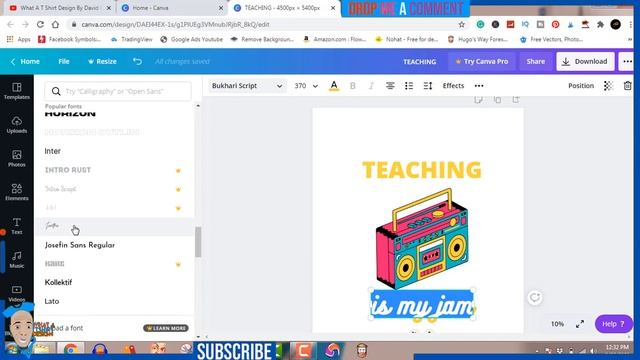Open the Effects panel

coord(453,86)
